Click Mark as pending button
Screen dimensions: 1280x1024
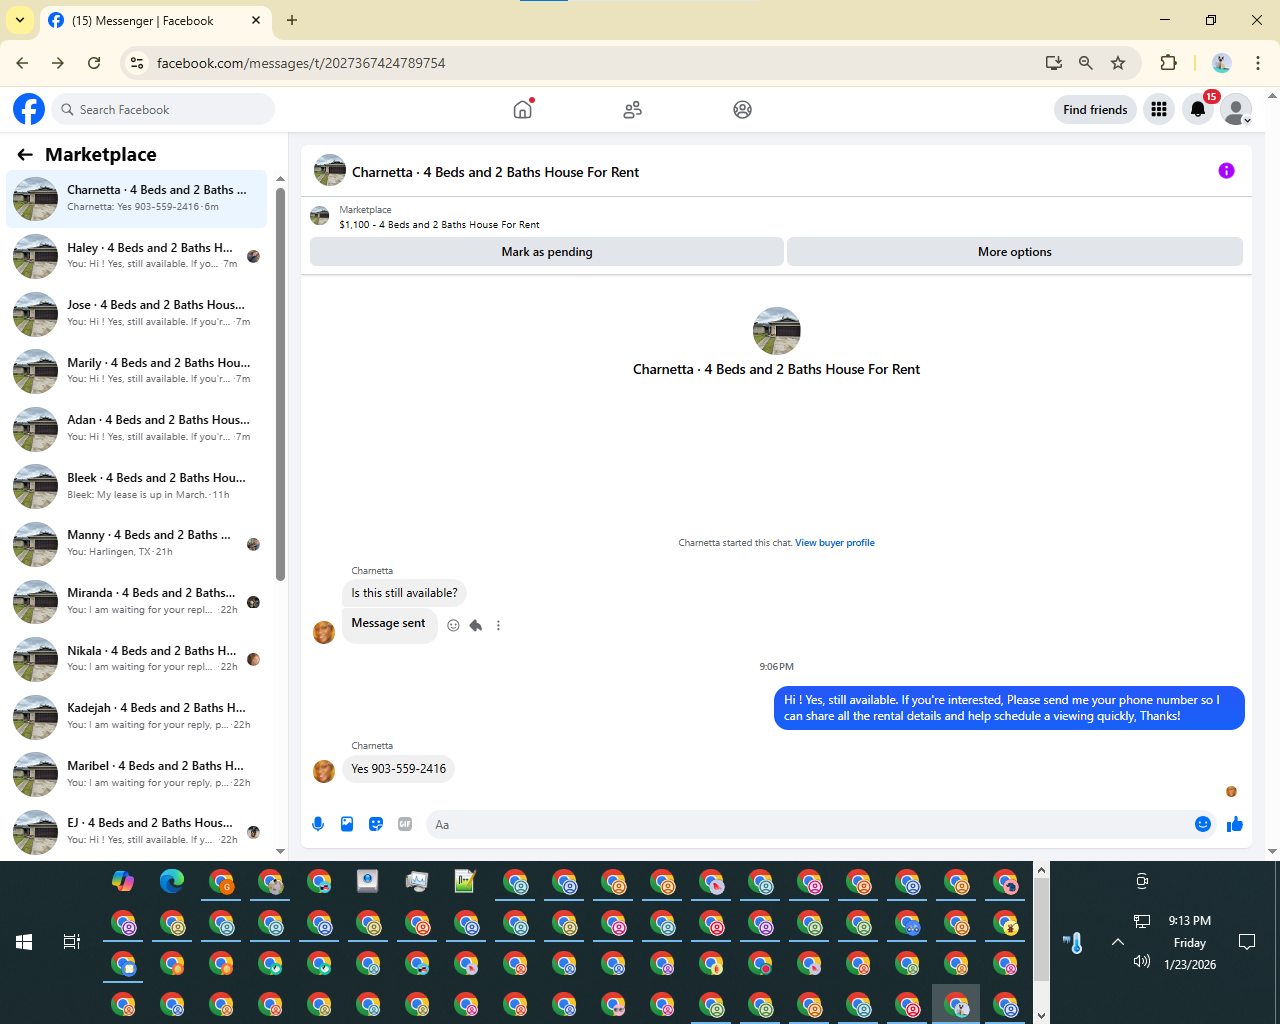pyautogui.click(x=546, y=252)
